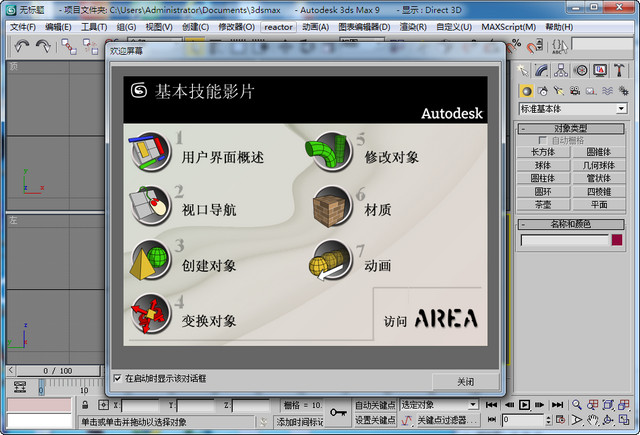Click the Undo arrow in the toolbar

21,46
